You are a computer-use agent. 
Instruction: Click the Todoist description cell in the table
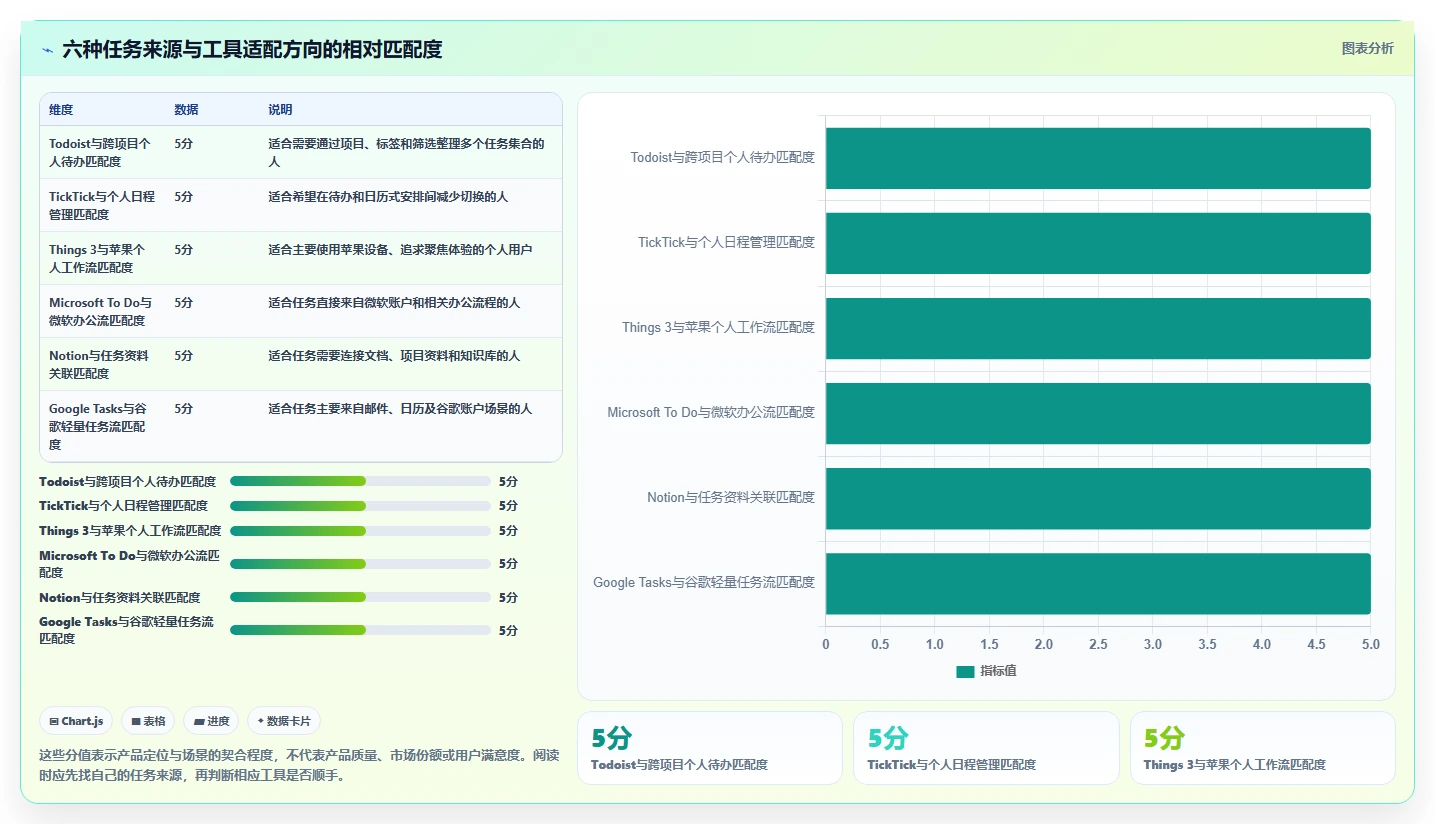pos(407,152)
